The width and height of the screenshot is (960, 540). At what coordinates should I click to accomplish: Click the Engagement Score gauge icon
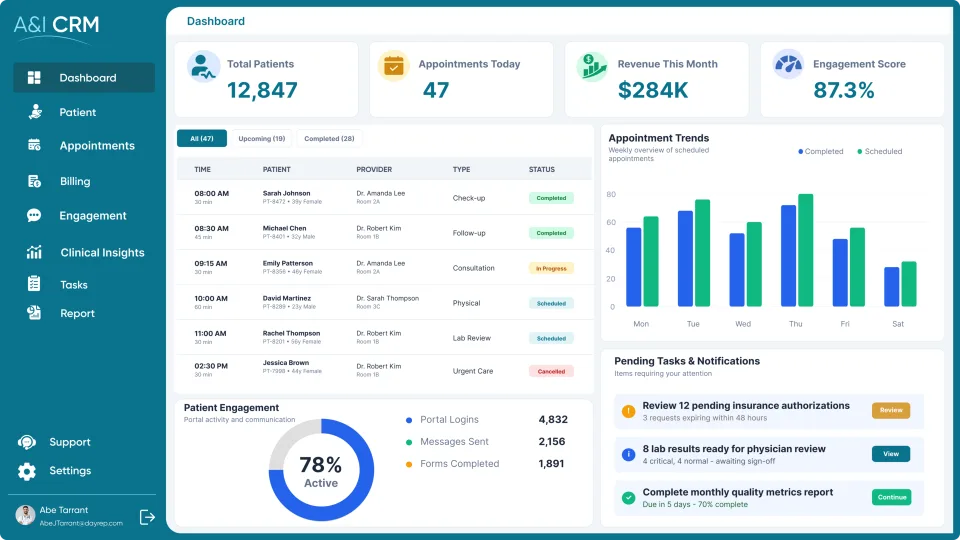pyautogui.click(x=788, y=64)
